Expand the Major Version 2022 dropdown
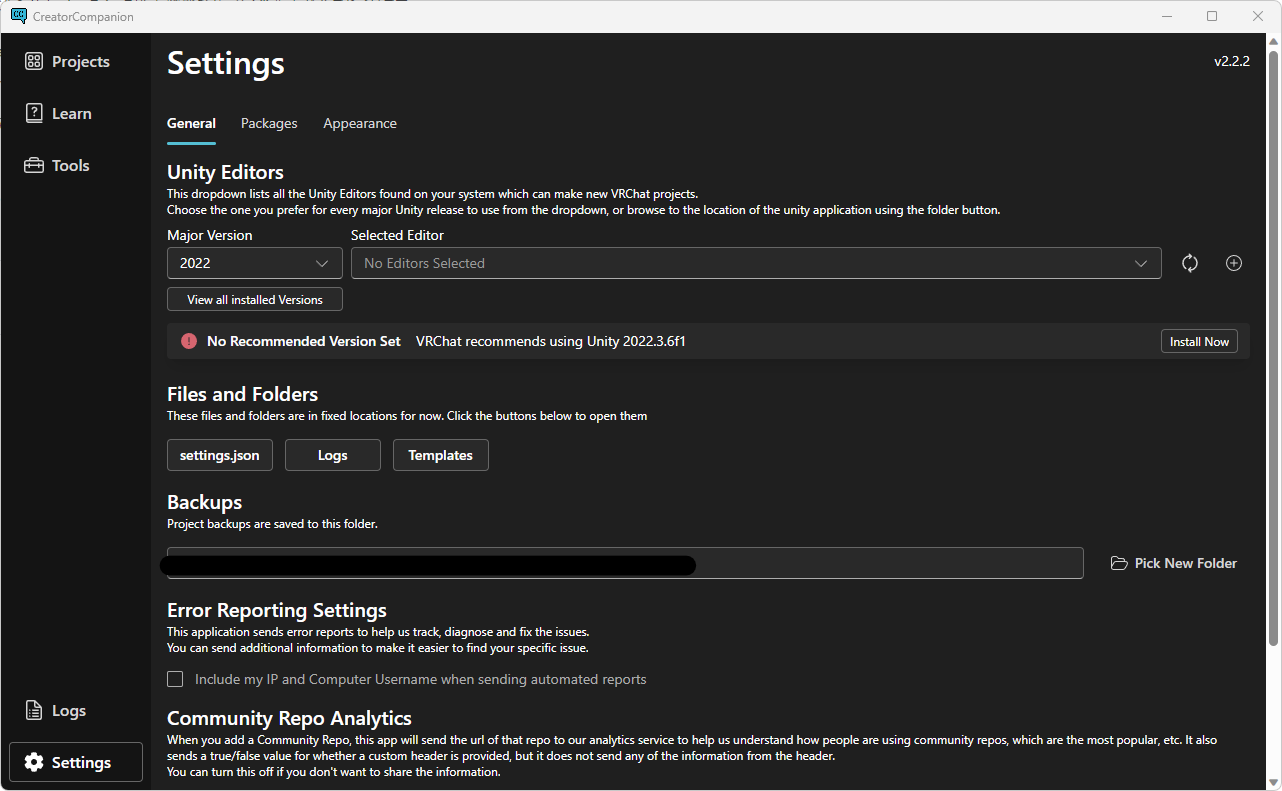This screenshot has height=791, width=1282. click(254, 263)
